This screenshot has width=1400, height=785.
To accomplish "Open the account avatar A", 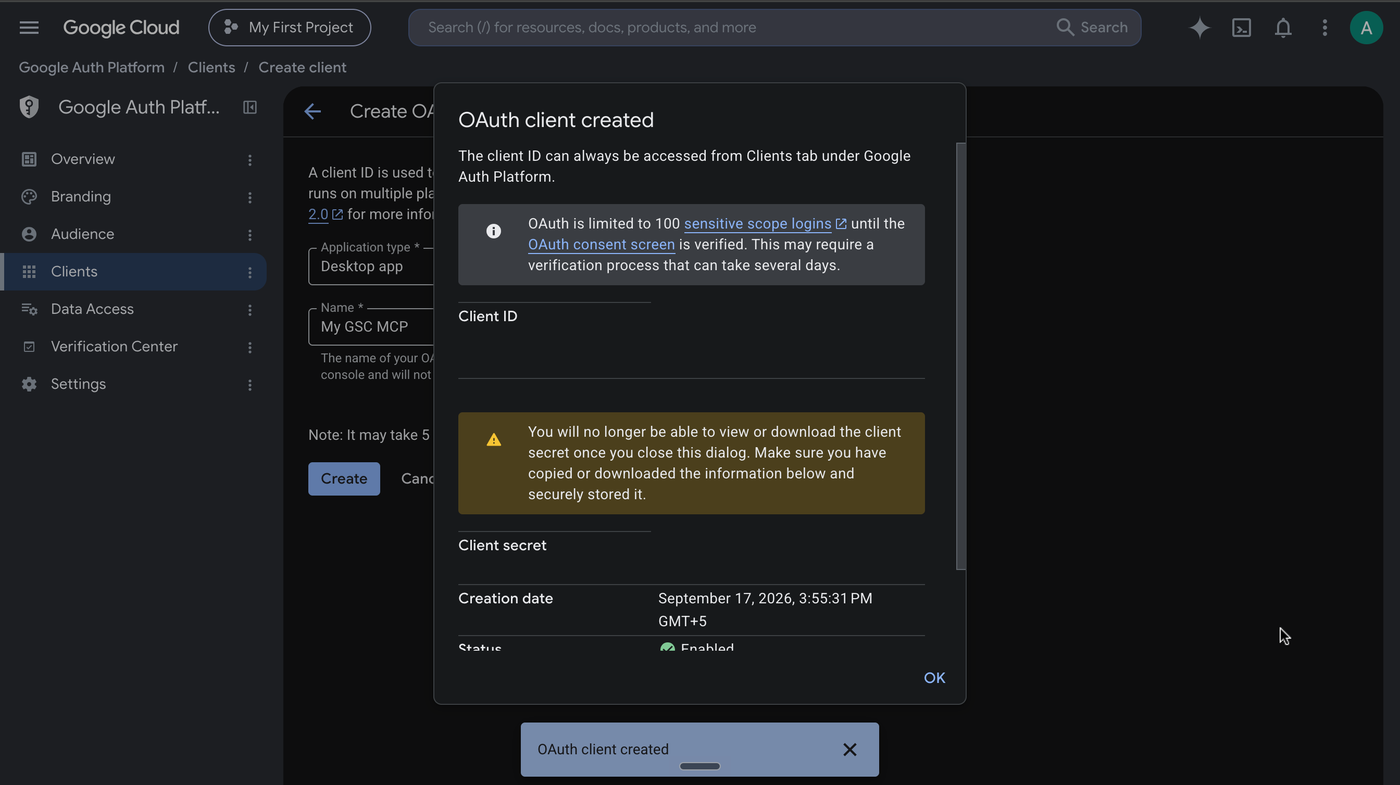I will pos(1366,27).
